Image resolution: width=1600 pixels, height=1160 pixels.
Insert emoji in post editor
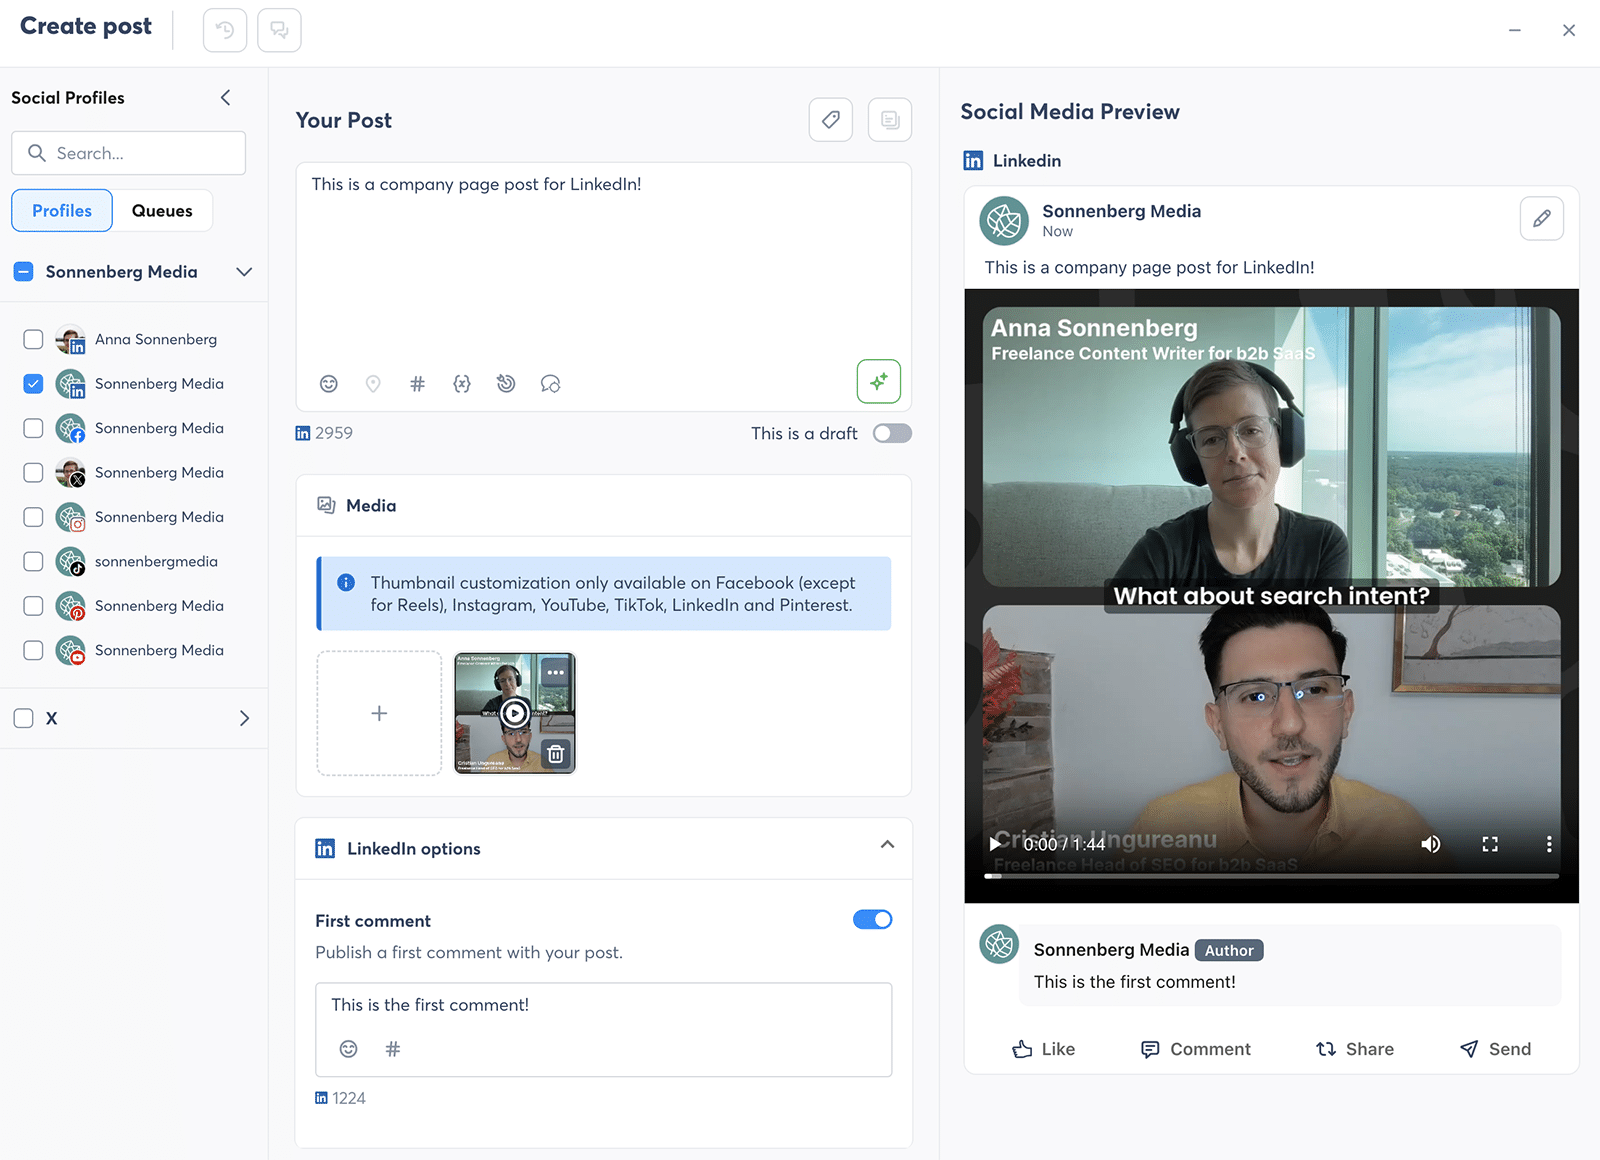pos(329,384)
